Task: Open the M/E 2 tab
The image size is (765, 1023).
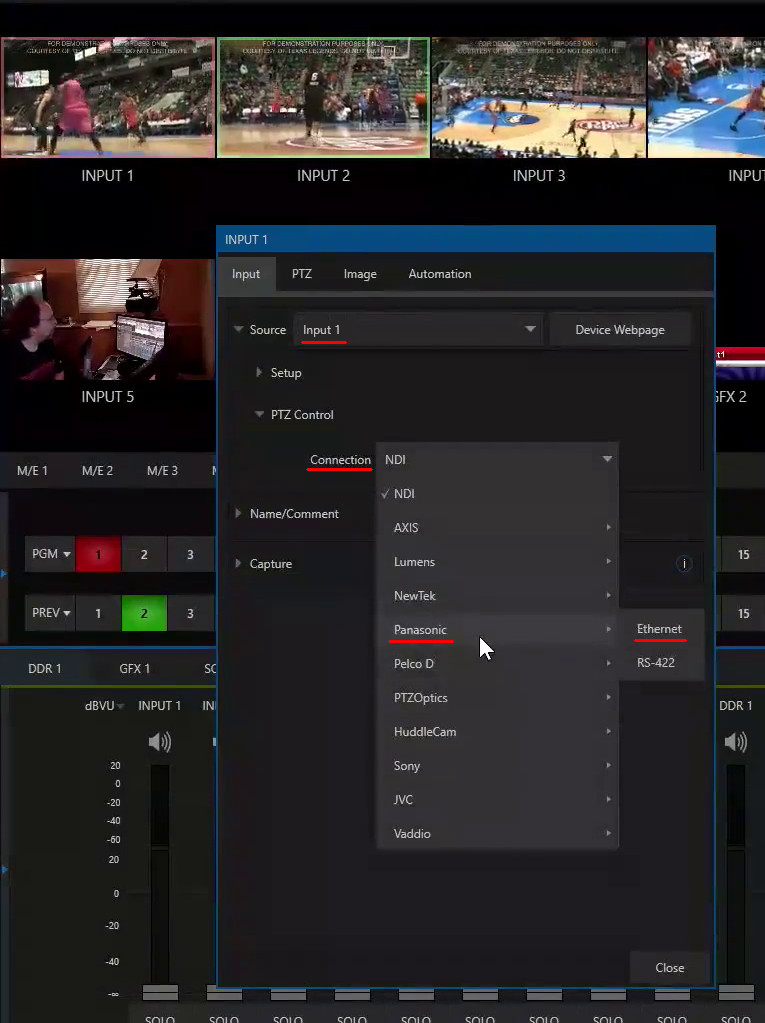Action: click(97, 470)
